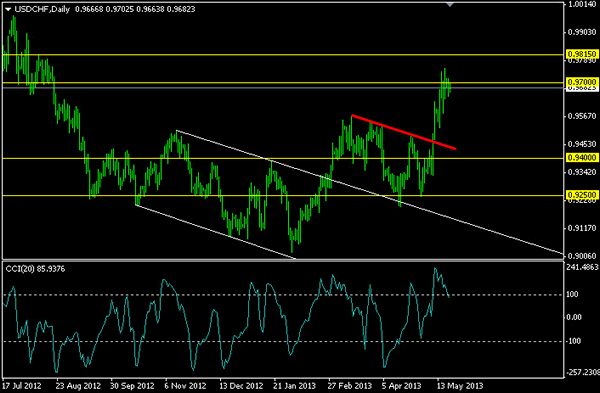600x393 pixels.
Task: Click the 13 May 2013 date label
Action: coord(461,385)
